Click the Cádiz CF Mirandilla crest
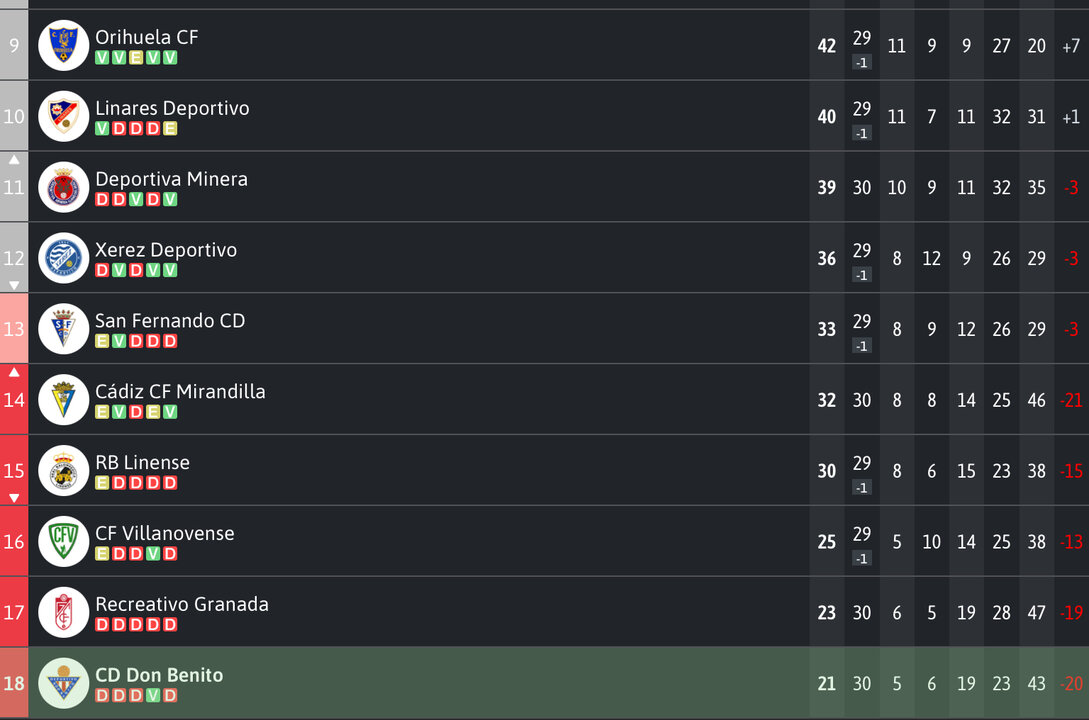 [63, 399]
